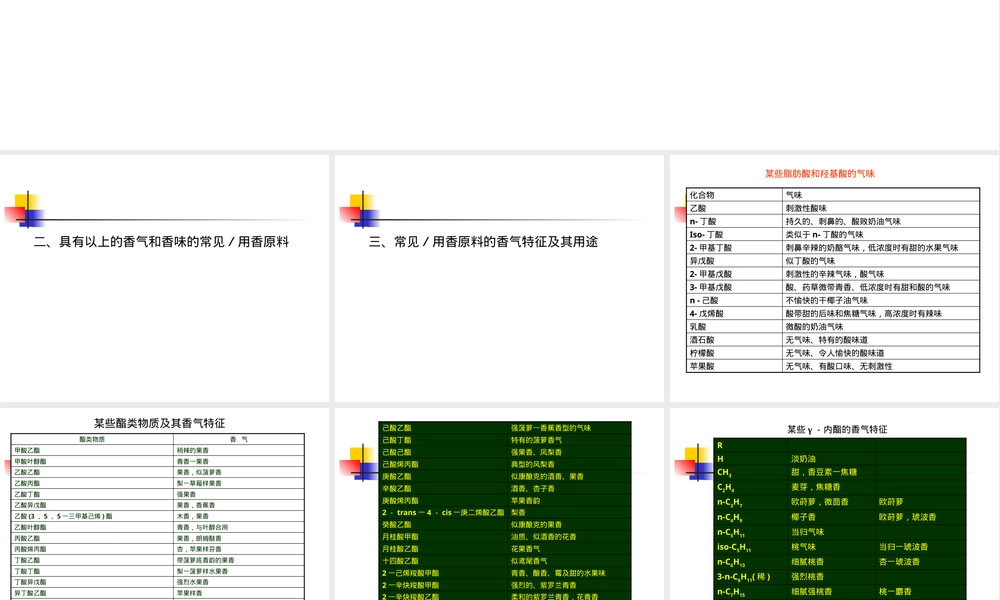Click the cell 青香、酸香、霉及甜的水果味
This screenshot has height=600, width=1000.
click(x=569, y=573)
